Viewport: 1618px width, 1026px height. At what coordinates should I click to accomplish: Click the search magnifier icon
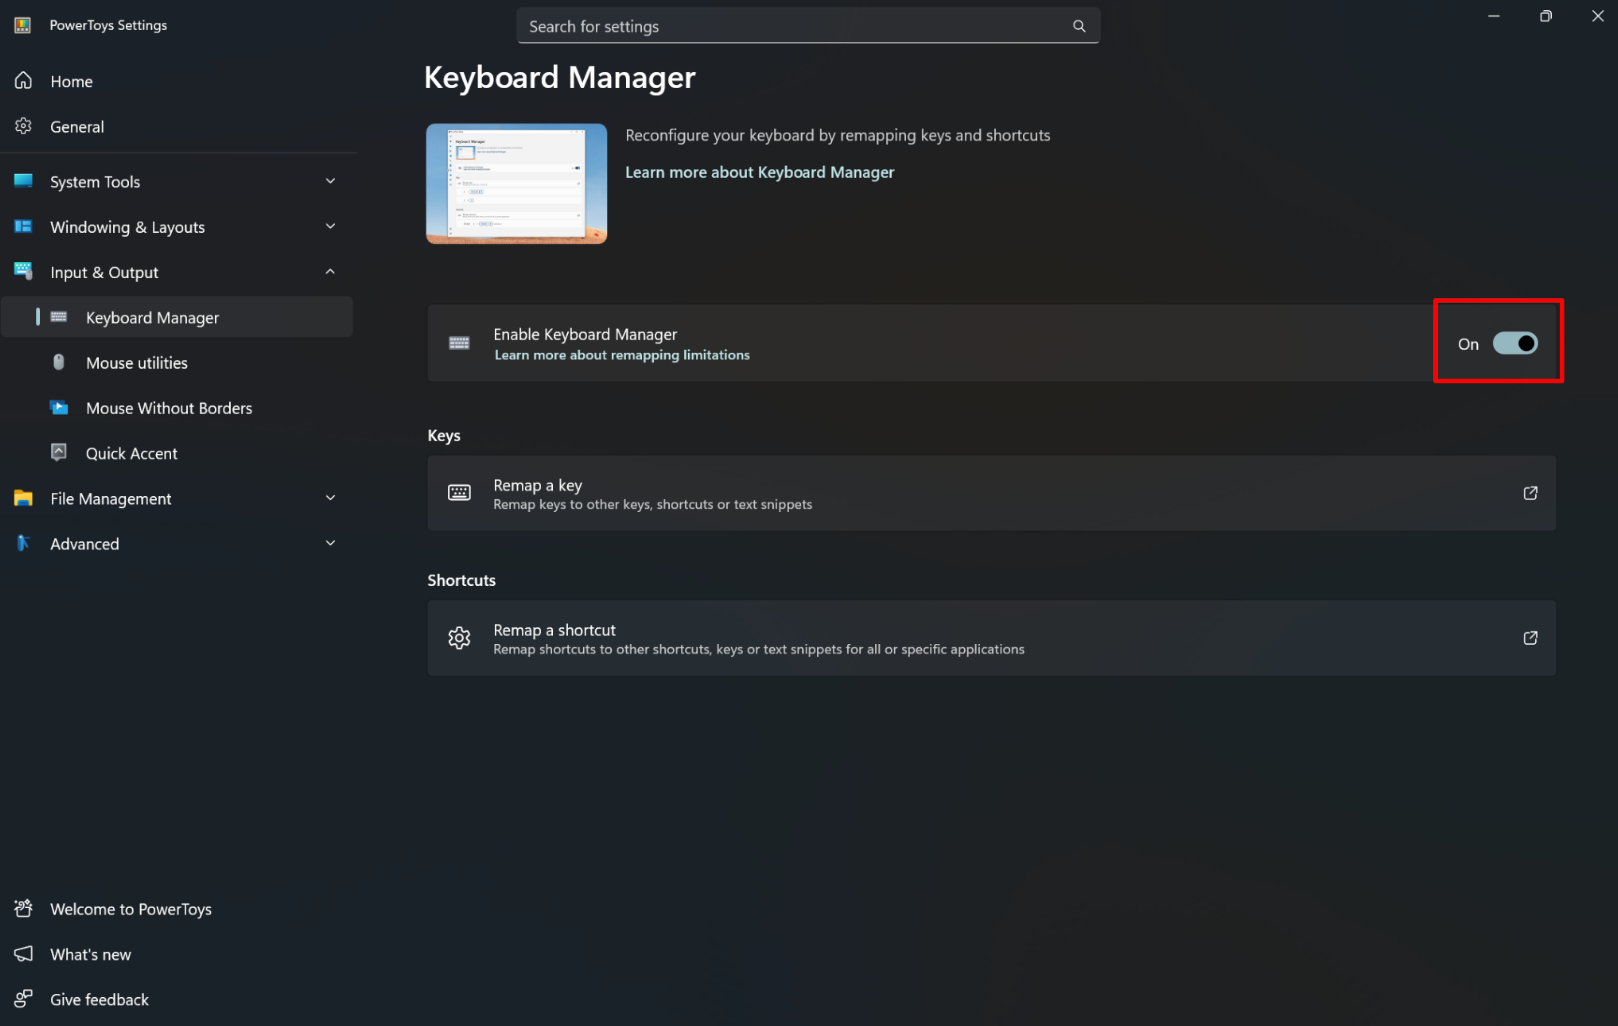(x=1079, y=26)
